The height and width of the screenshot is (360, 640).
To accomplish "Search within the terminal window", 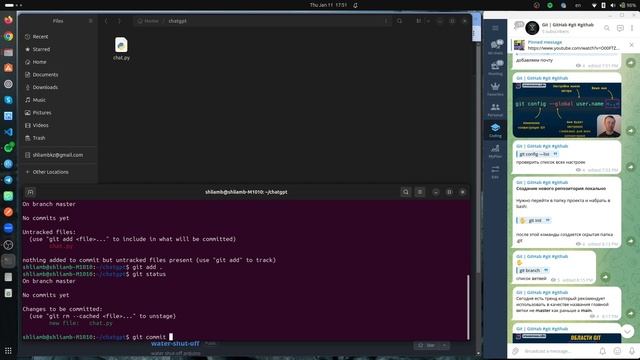I will click(x=406, y=192).
